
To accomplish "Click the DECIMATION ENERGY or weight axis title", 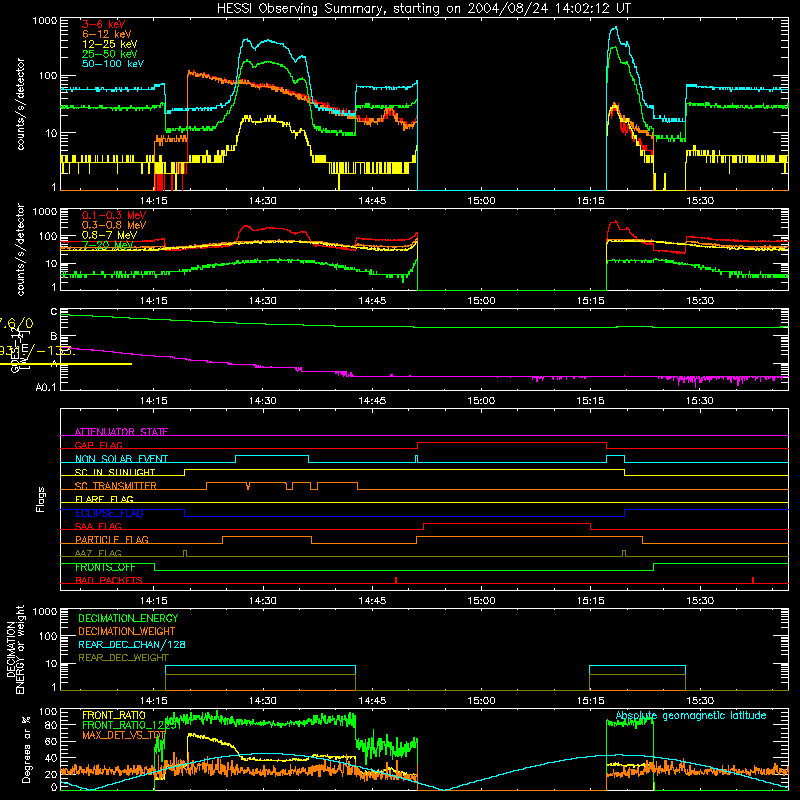I will point(15,650).
